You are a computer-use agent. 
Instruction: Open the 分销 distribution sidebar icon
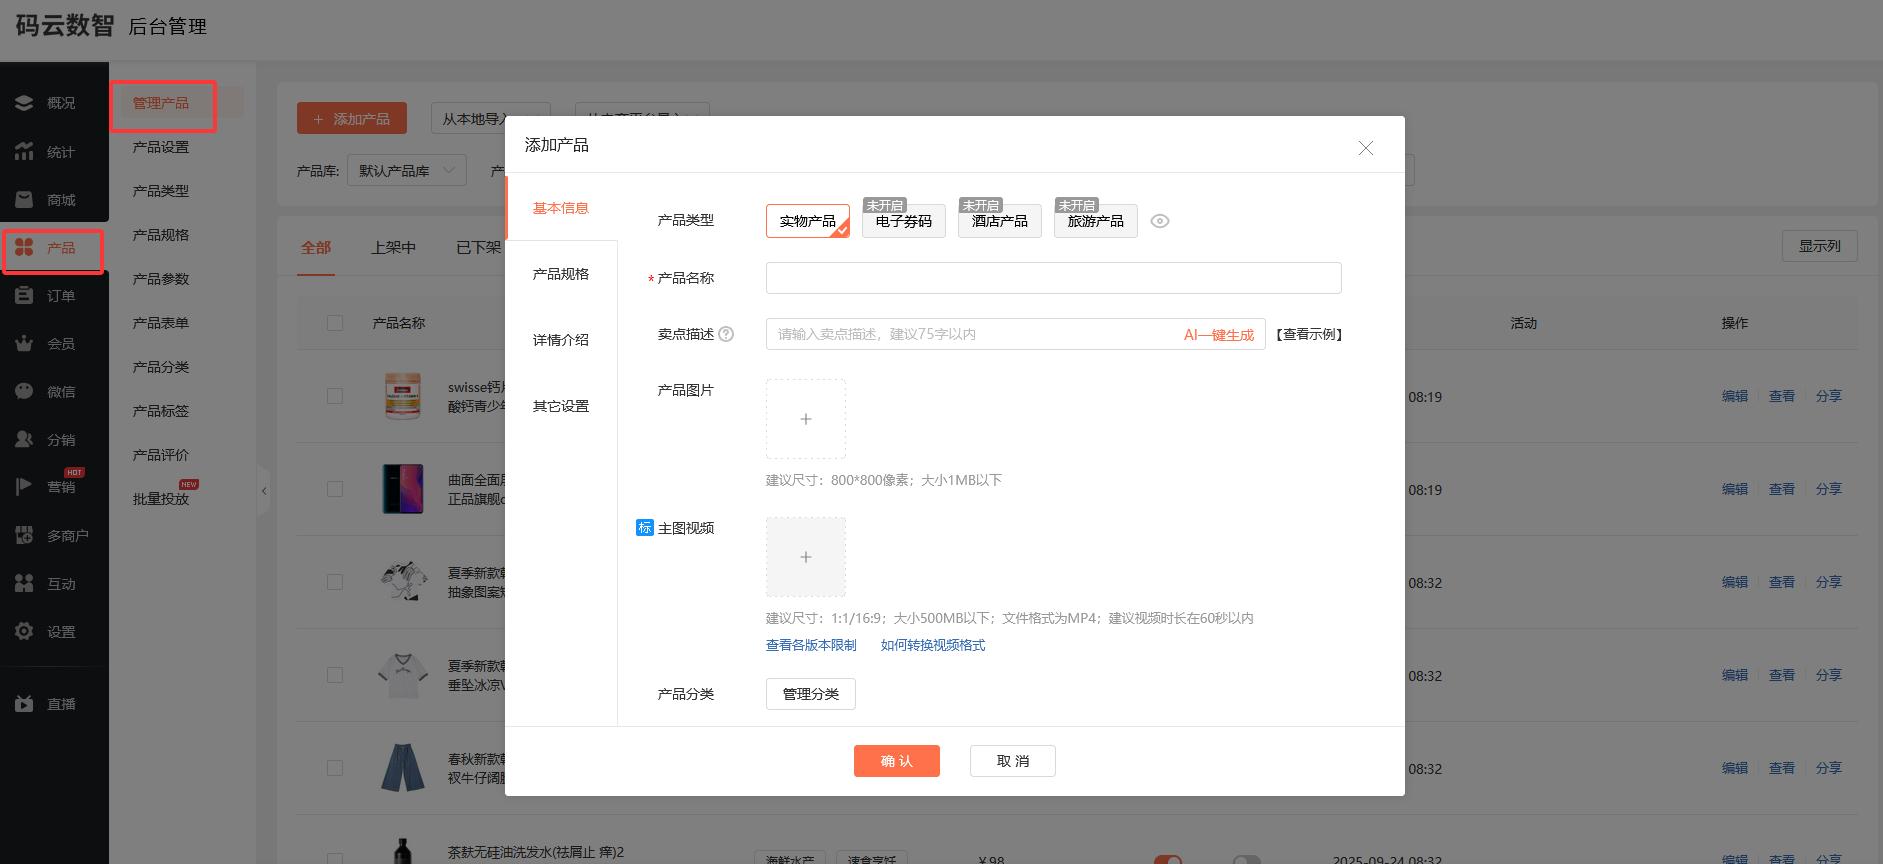[24, 439]
